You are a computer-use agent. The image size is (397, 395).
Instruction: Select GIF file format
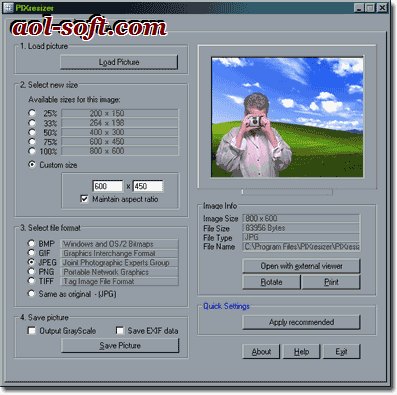pyautogui.click(x=31, y=253)
